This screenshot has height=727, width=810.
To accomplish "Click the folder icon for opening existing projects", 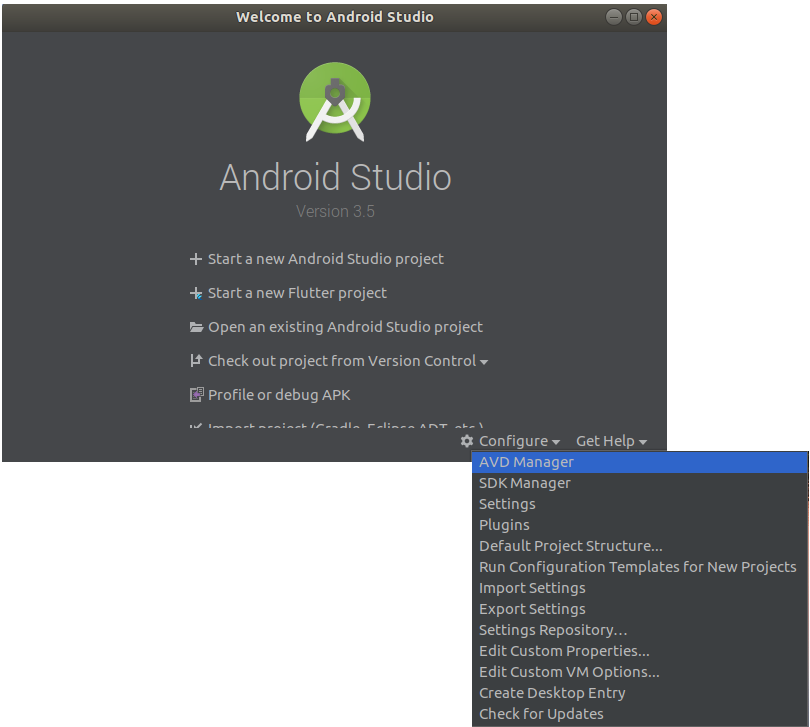I will pyautogui.click(x=196, y=326).
